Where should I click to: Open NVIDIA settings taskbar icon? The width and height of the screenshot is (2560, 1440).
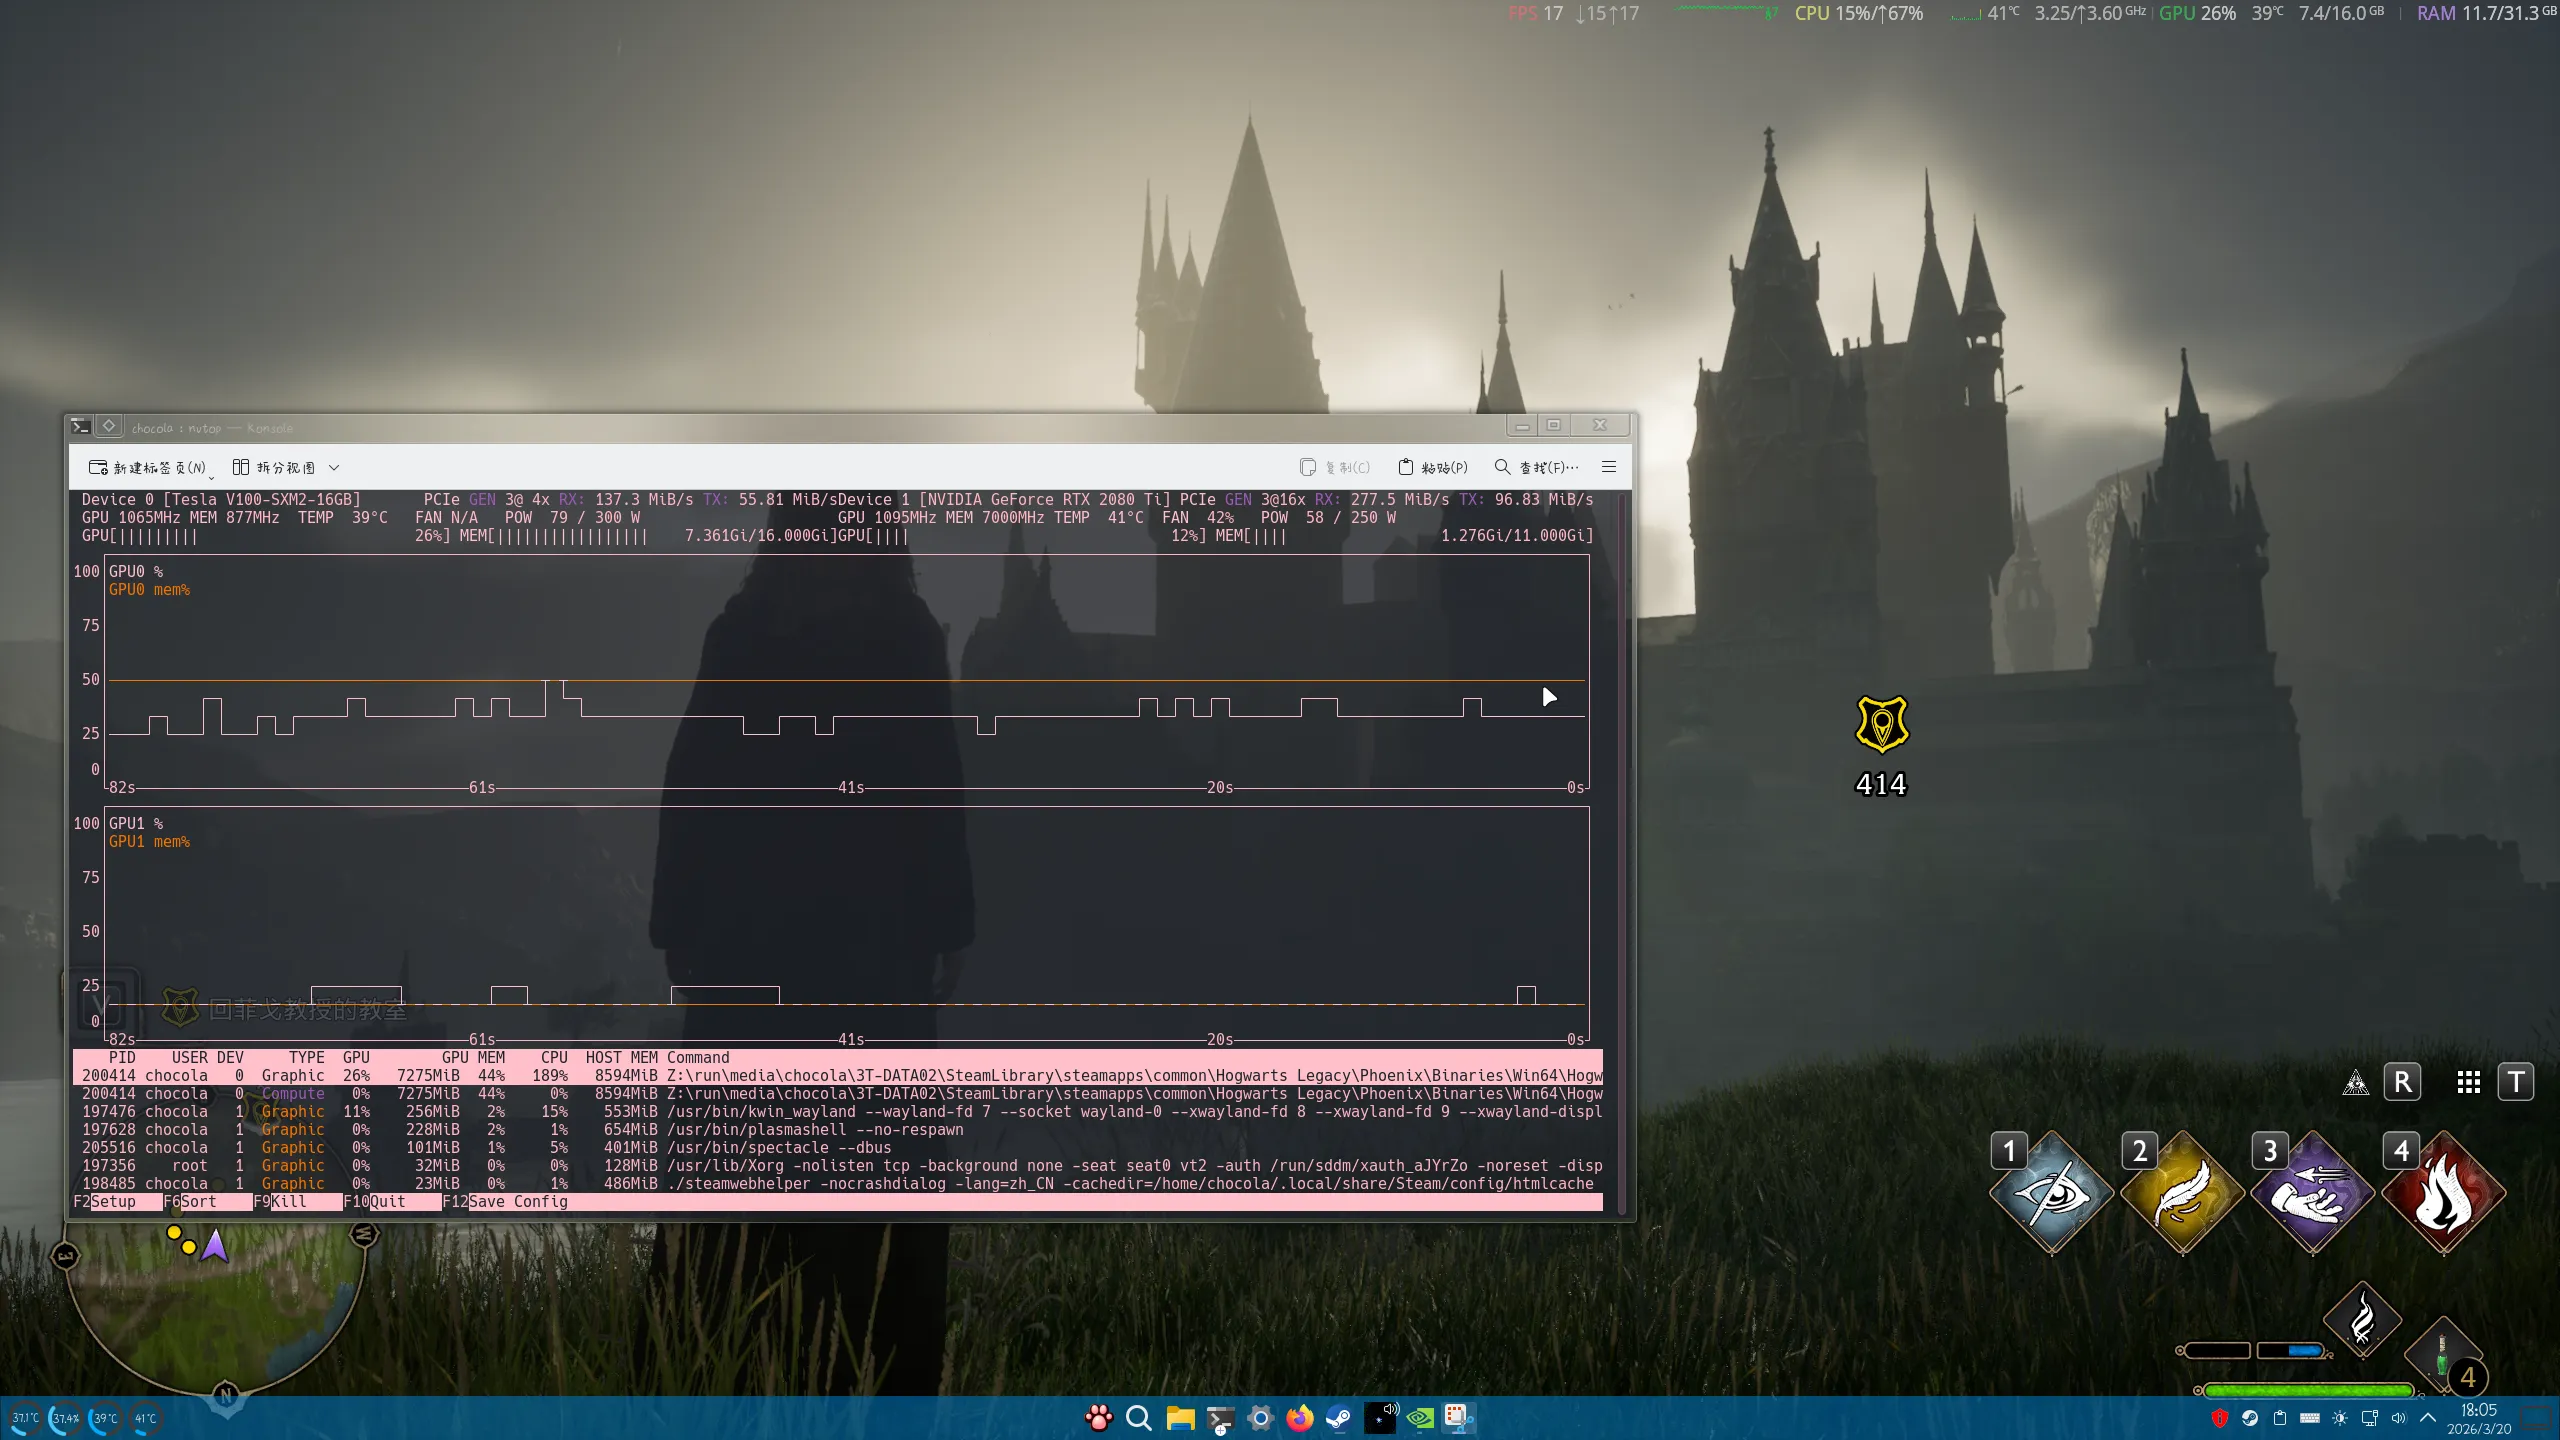(1419, 1418)
